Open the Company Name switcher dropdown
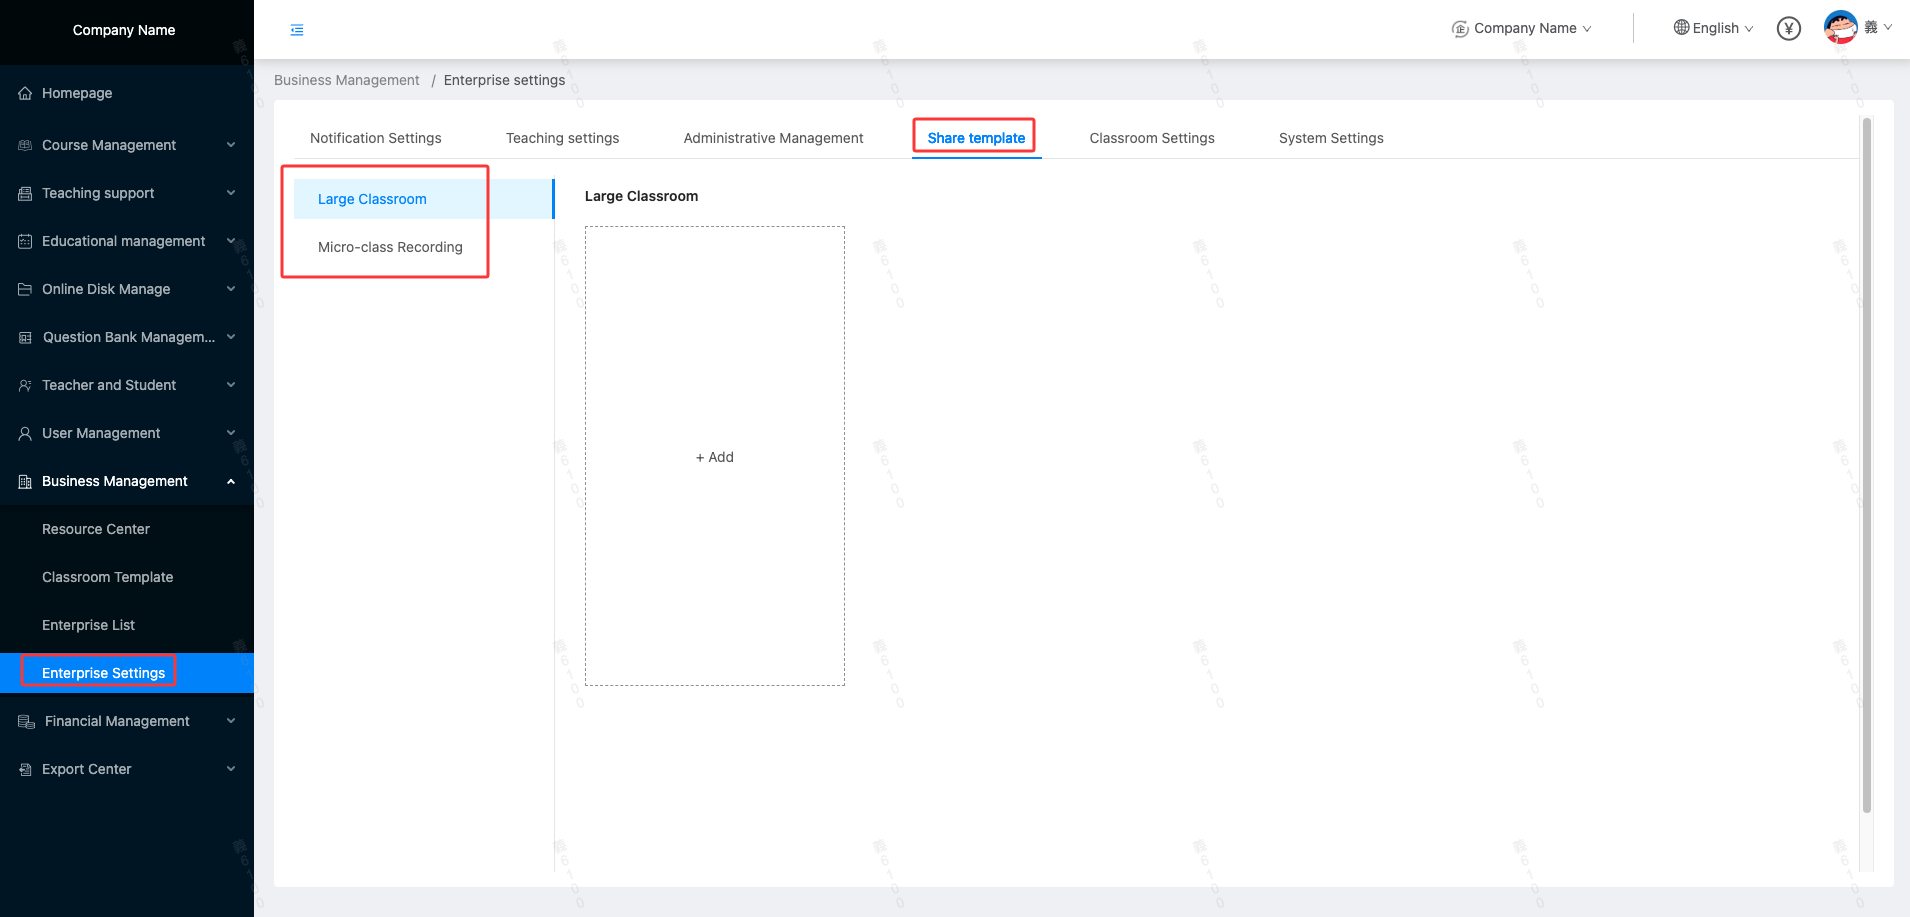The height and width of the screenshot is (917, 1910). pos(1522,28)
